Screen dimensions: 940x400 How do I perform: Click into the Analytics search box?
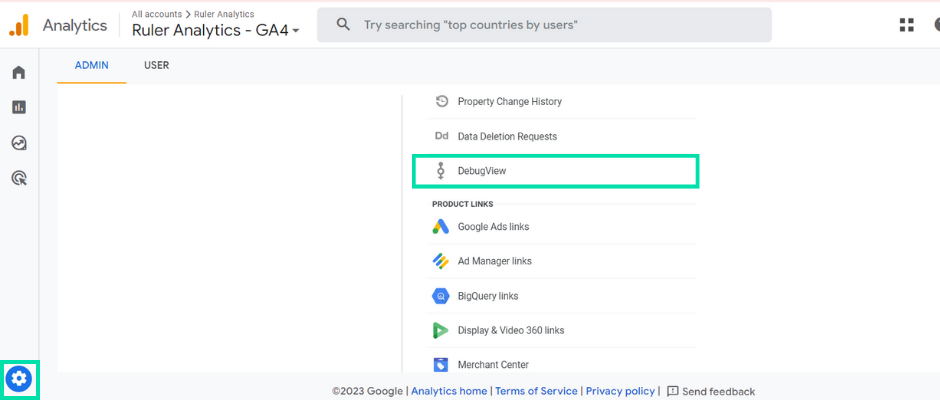tap(544, 25)
